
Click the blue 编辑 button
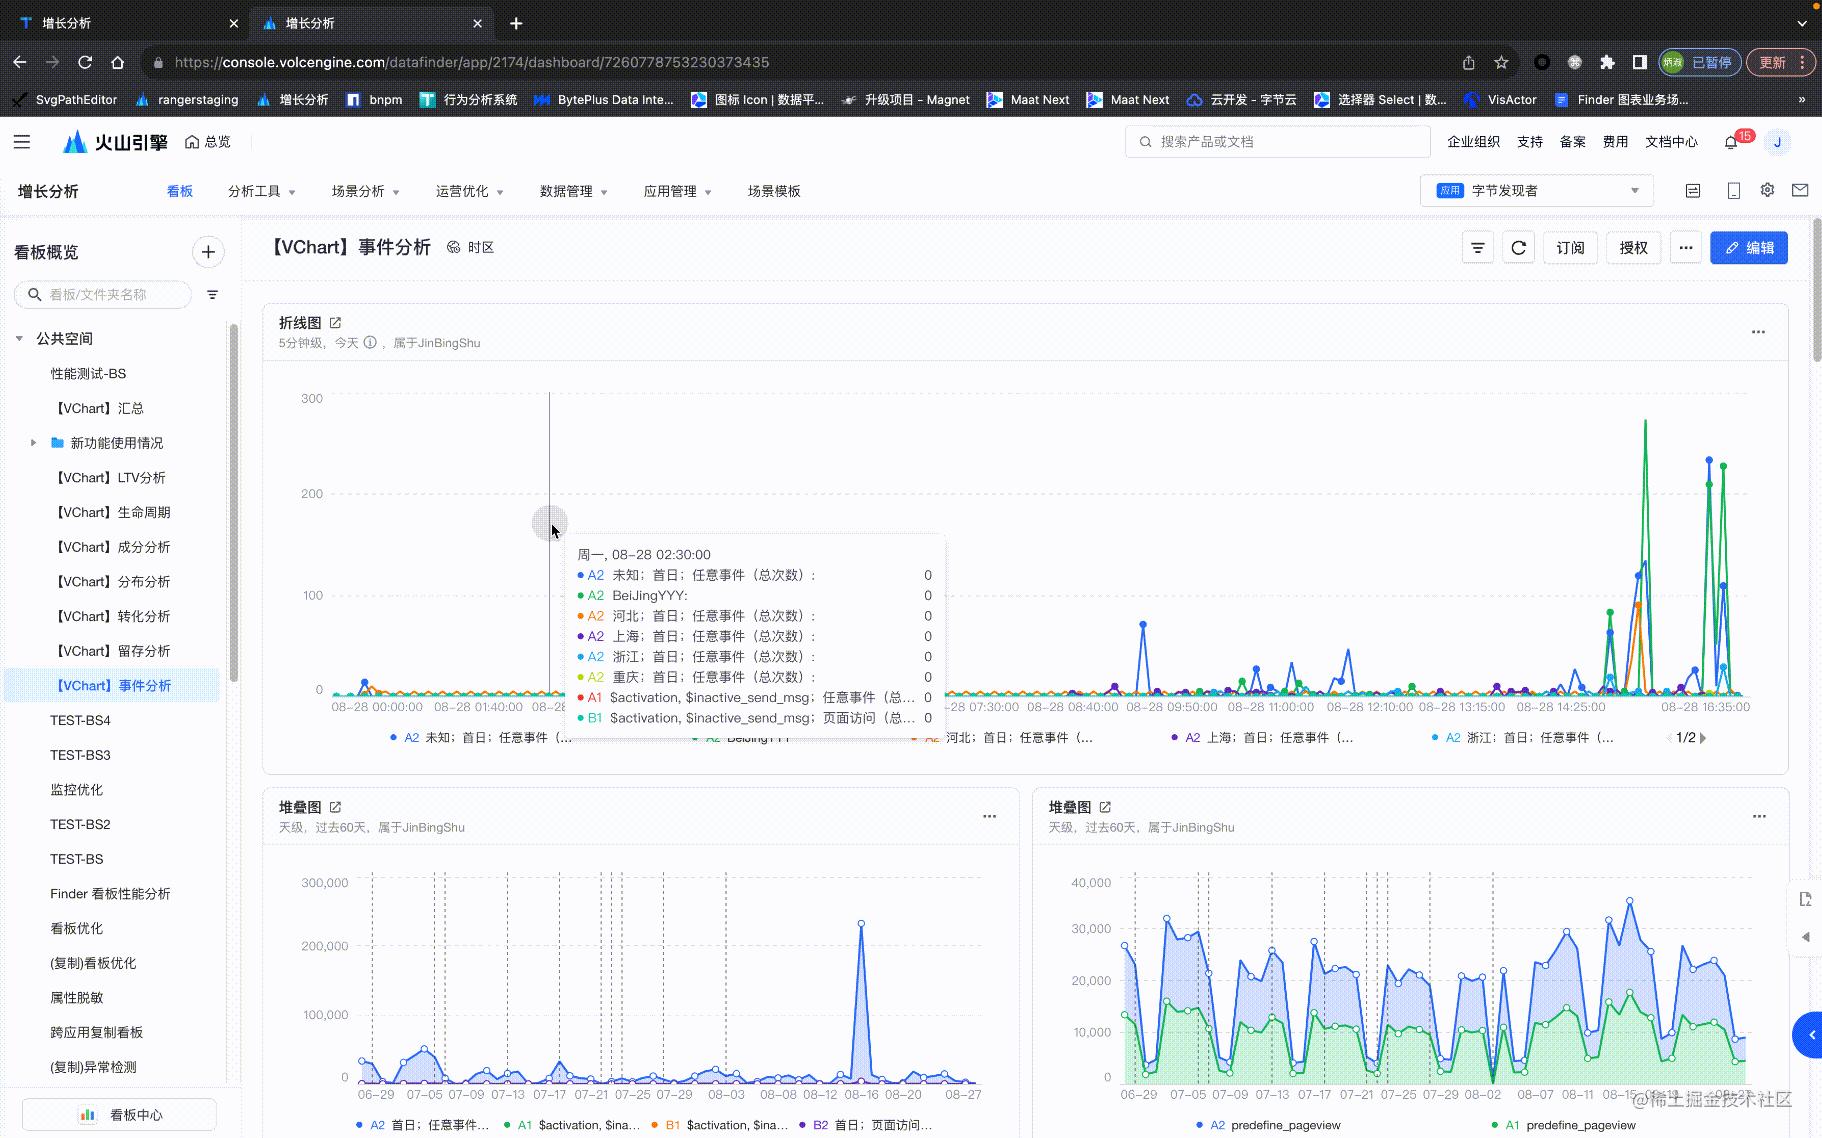1749,247
